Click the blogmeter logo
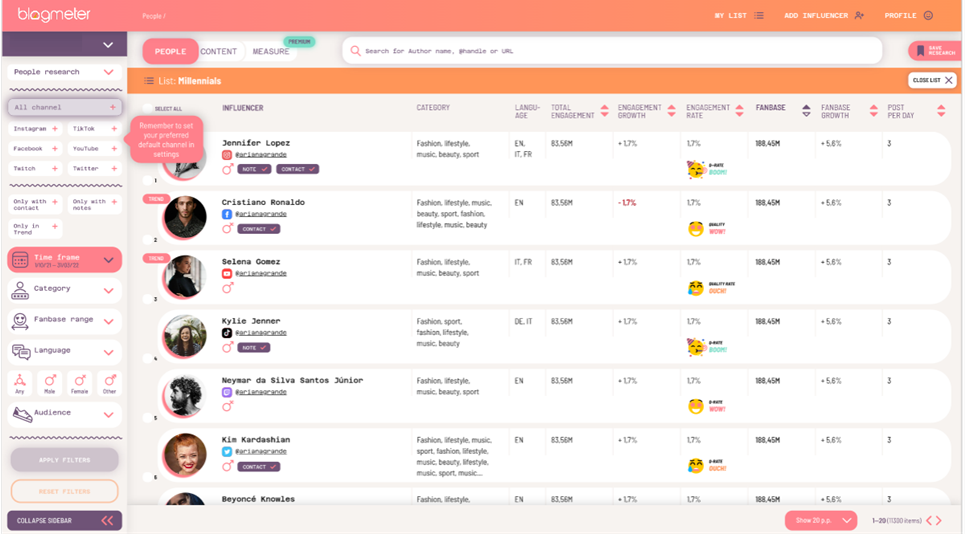 pos(54,14)
